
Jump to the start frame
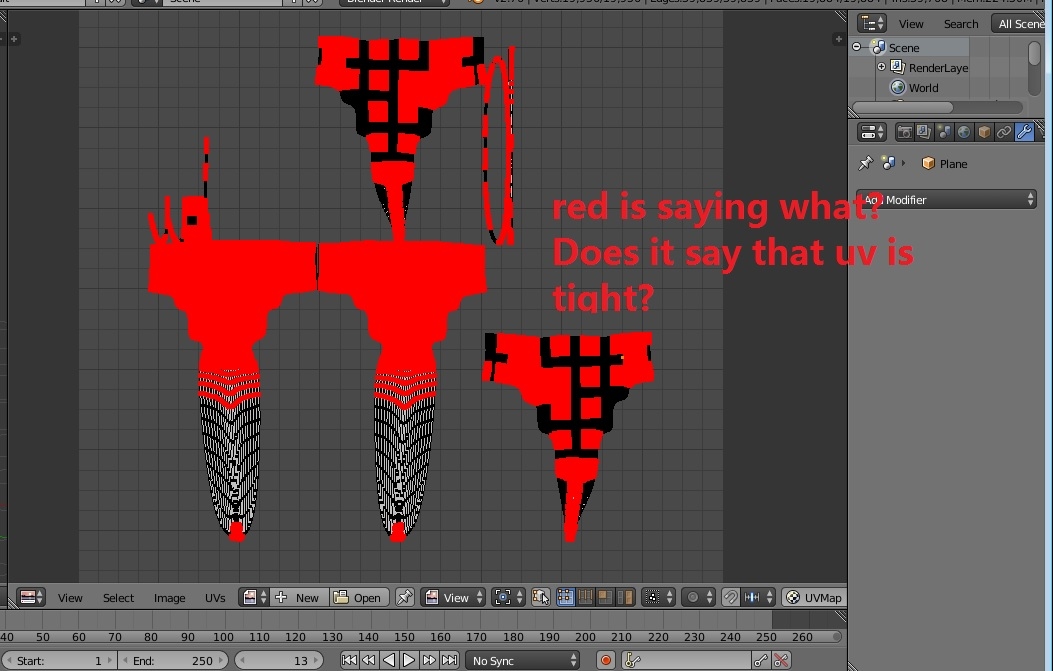tap(349, 660)
